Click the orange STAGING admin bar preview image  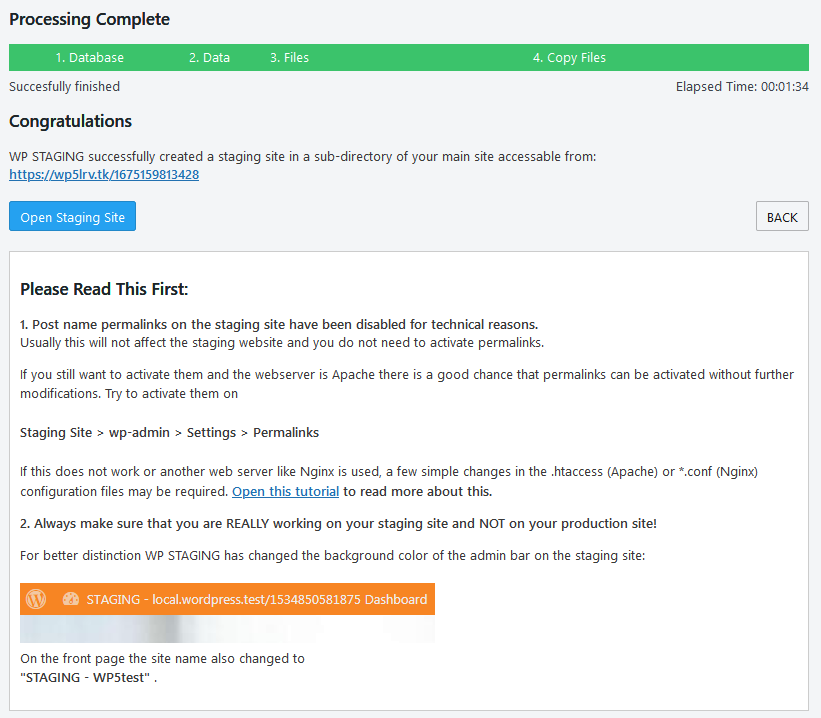[x=227, y=613]
